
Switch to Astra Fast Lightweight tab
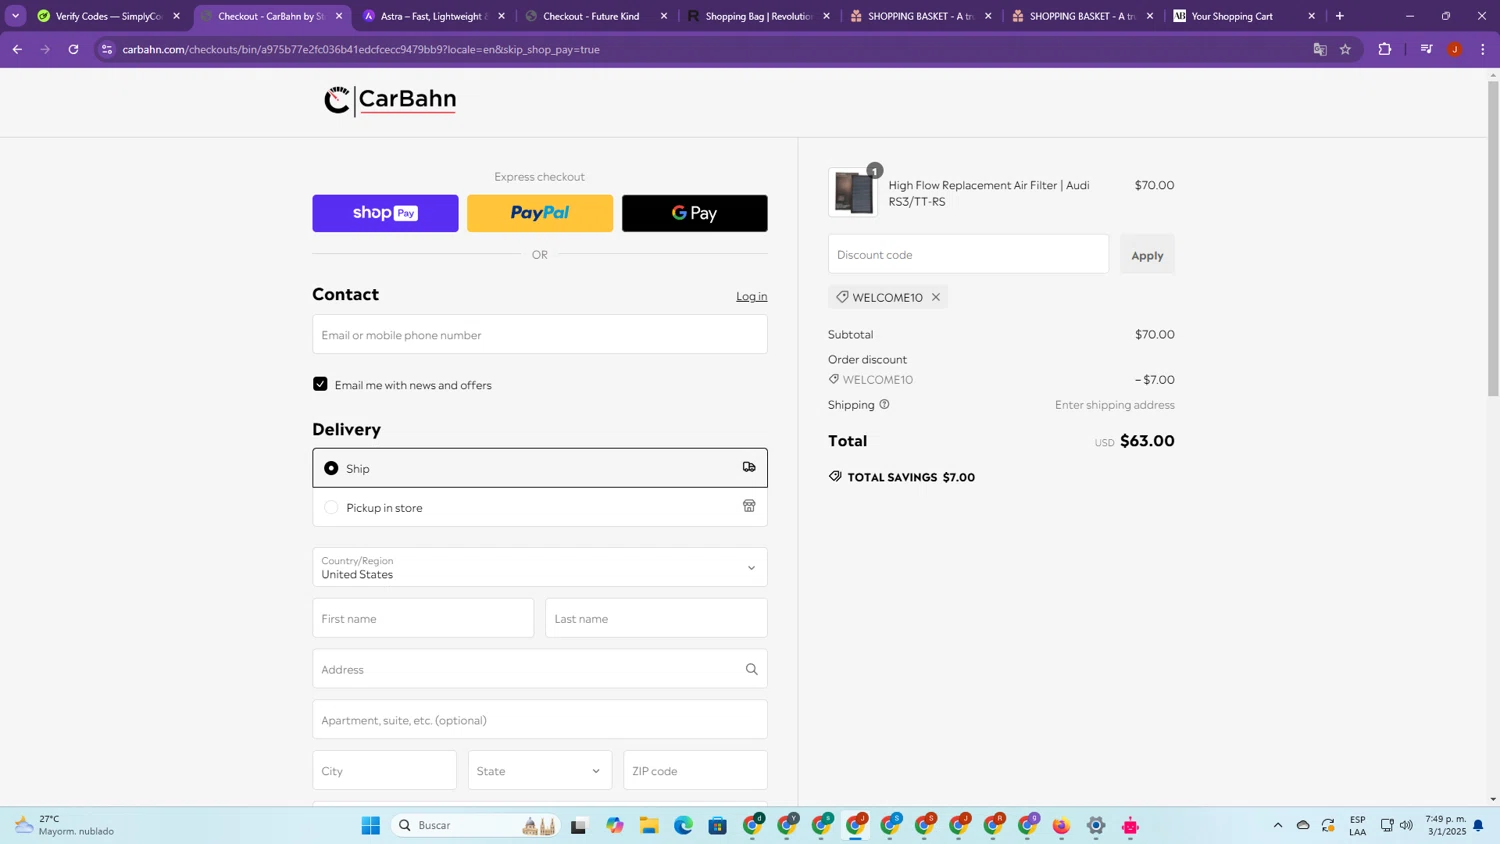(x=434, y=16)
